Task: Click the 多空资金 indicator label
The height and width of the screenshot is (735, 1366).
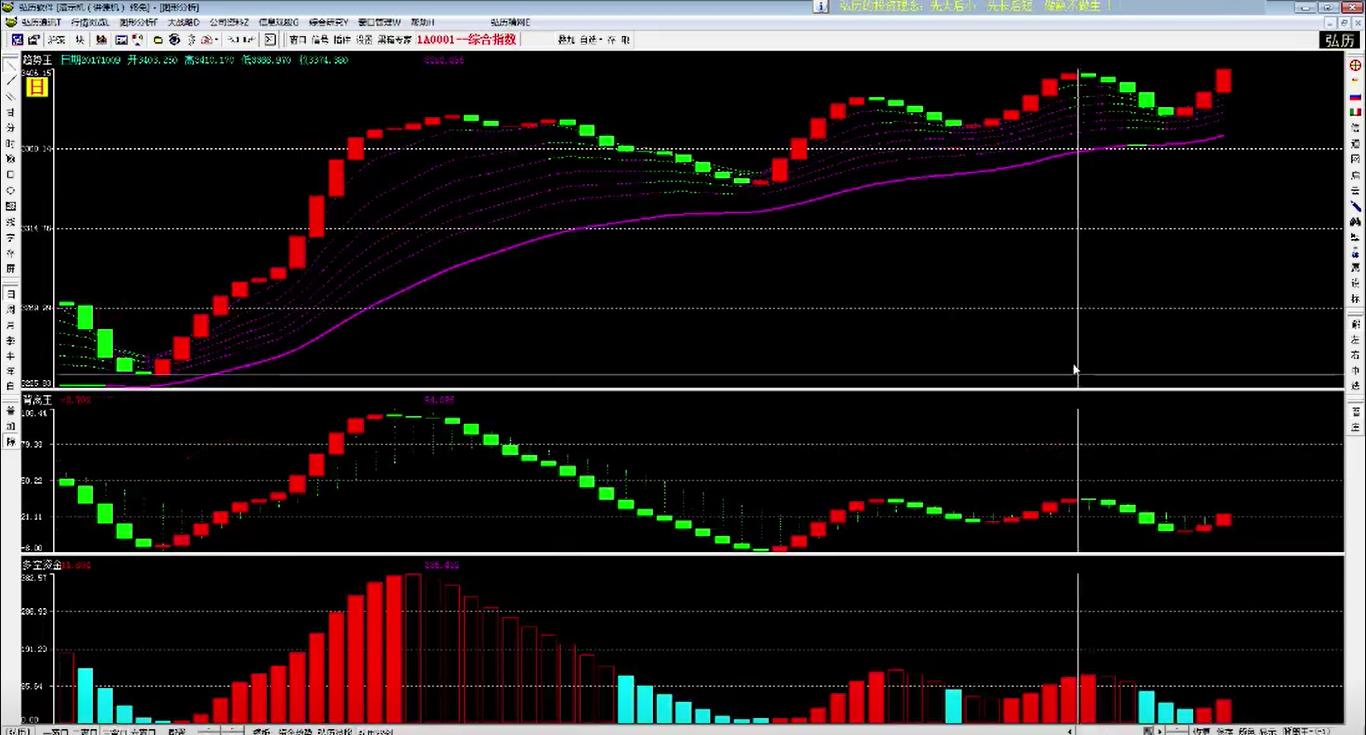Action: coord(41,565)
